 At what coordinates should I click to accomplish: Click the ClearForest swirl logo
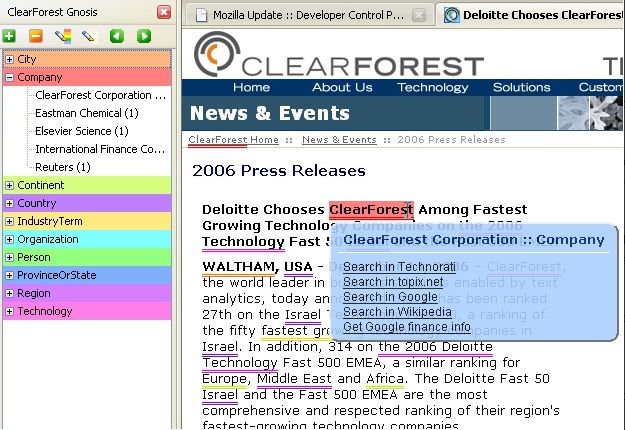coord(217,54)
